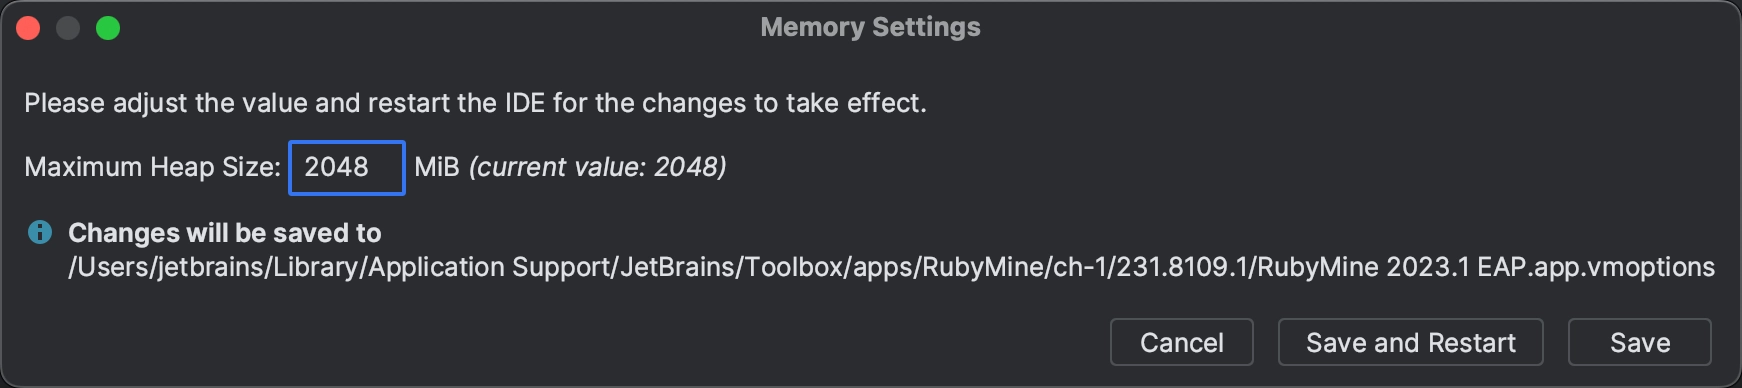The image size is (1742, 388).
Task: Choose Save and Restart
Action: pos(1411,343)
